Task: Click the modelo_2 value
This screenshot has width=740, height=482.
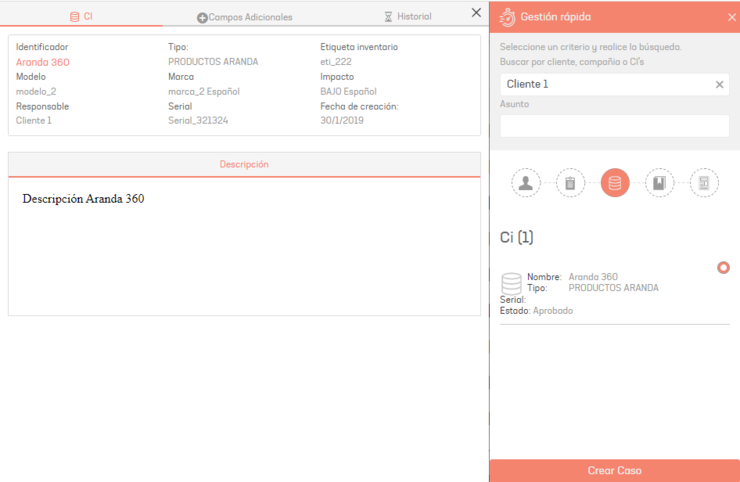Action: tap(36, 92)
